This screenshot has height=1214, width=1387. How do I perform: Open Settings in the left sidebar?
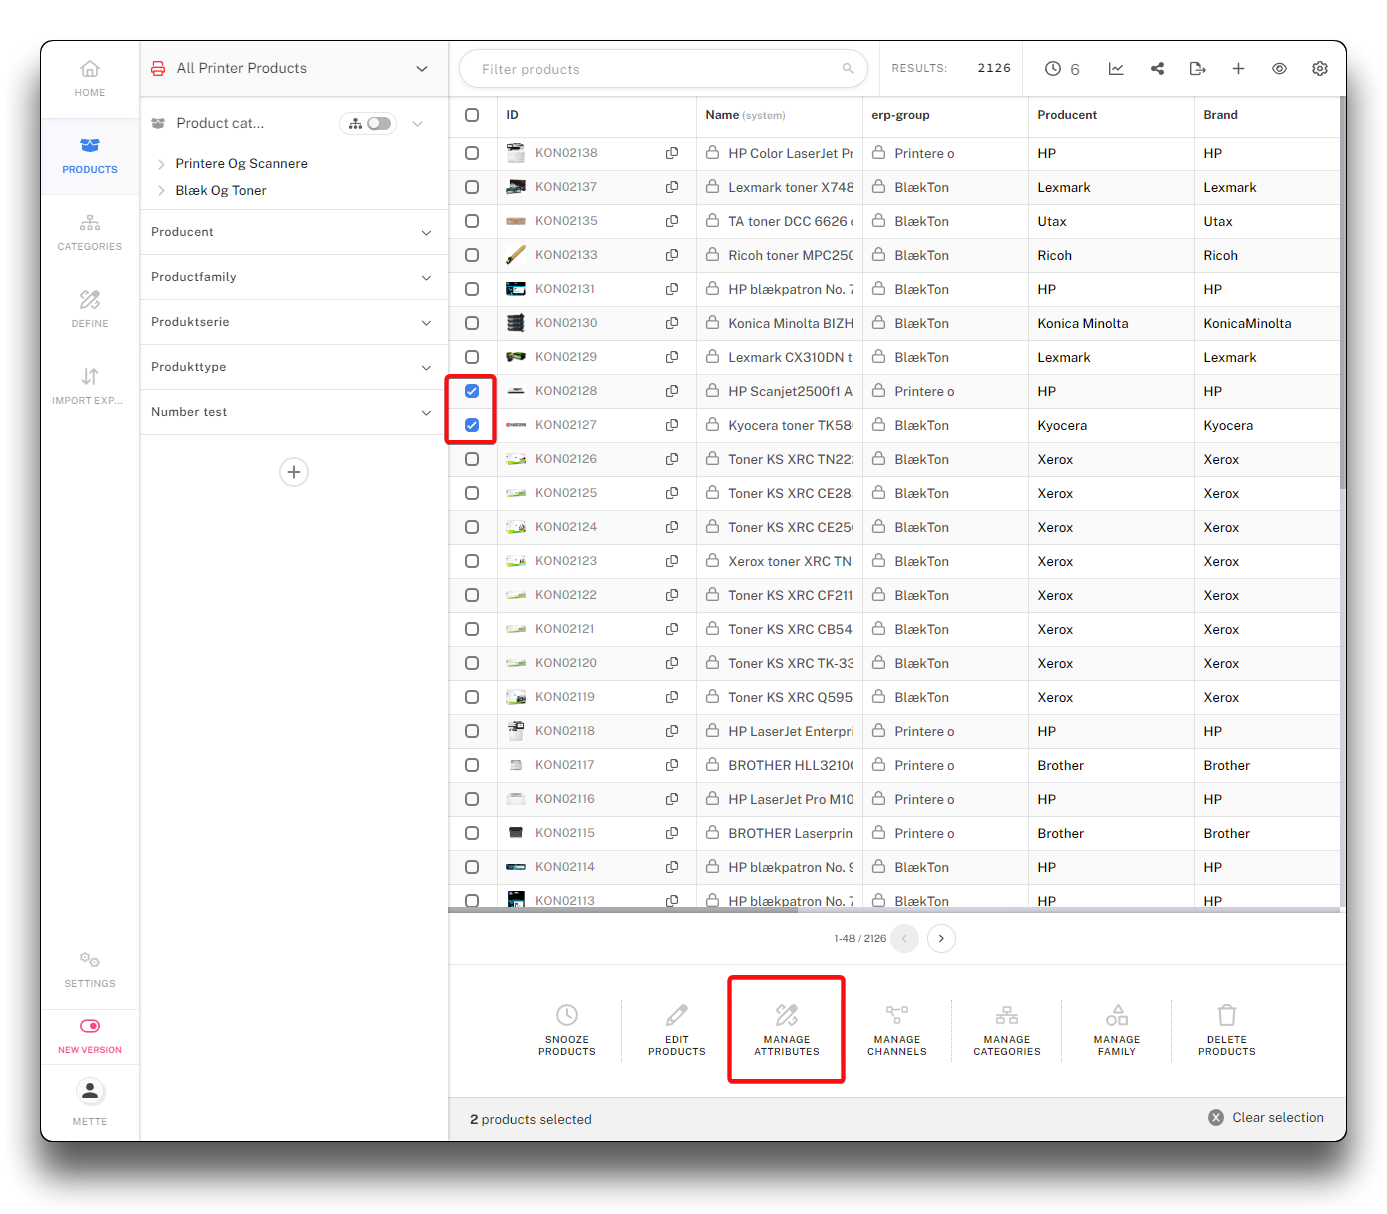click(90, 969)
